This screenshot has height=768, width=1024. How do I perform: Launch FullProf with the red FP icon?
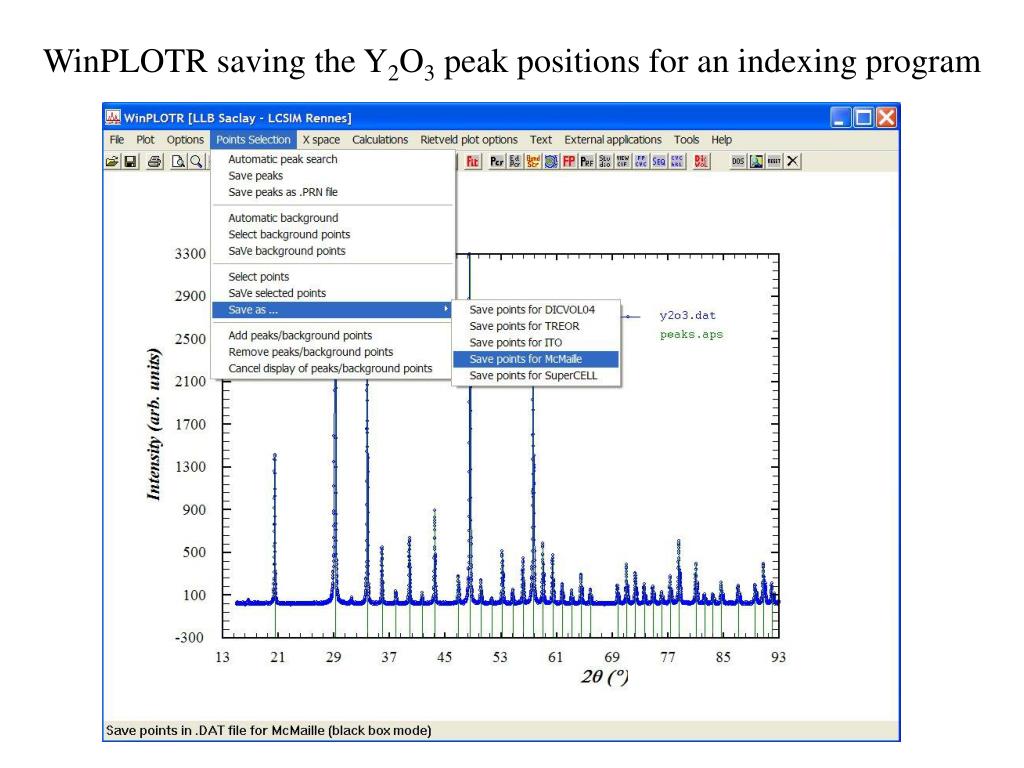569,161
